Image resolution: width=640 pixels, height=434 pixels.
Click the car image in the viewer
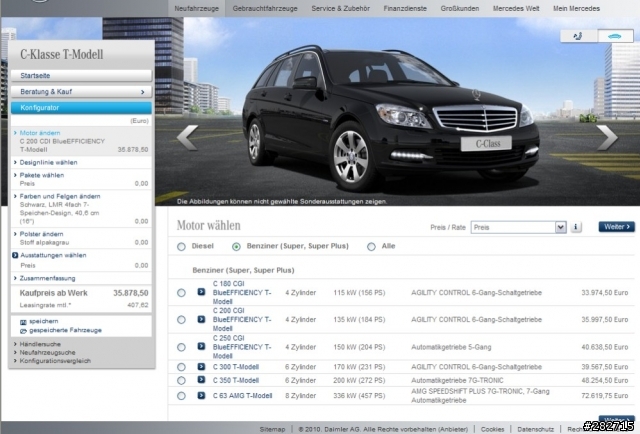[392, 118]
